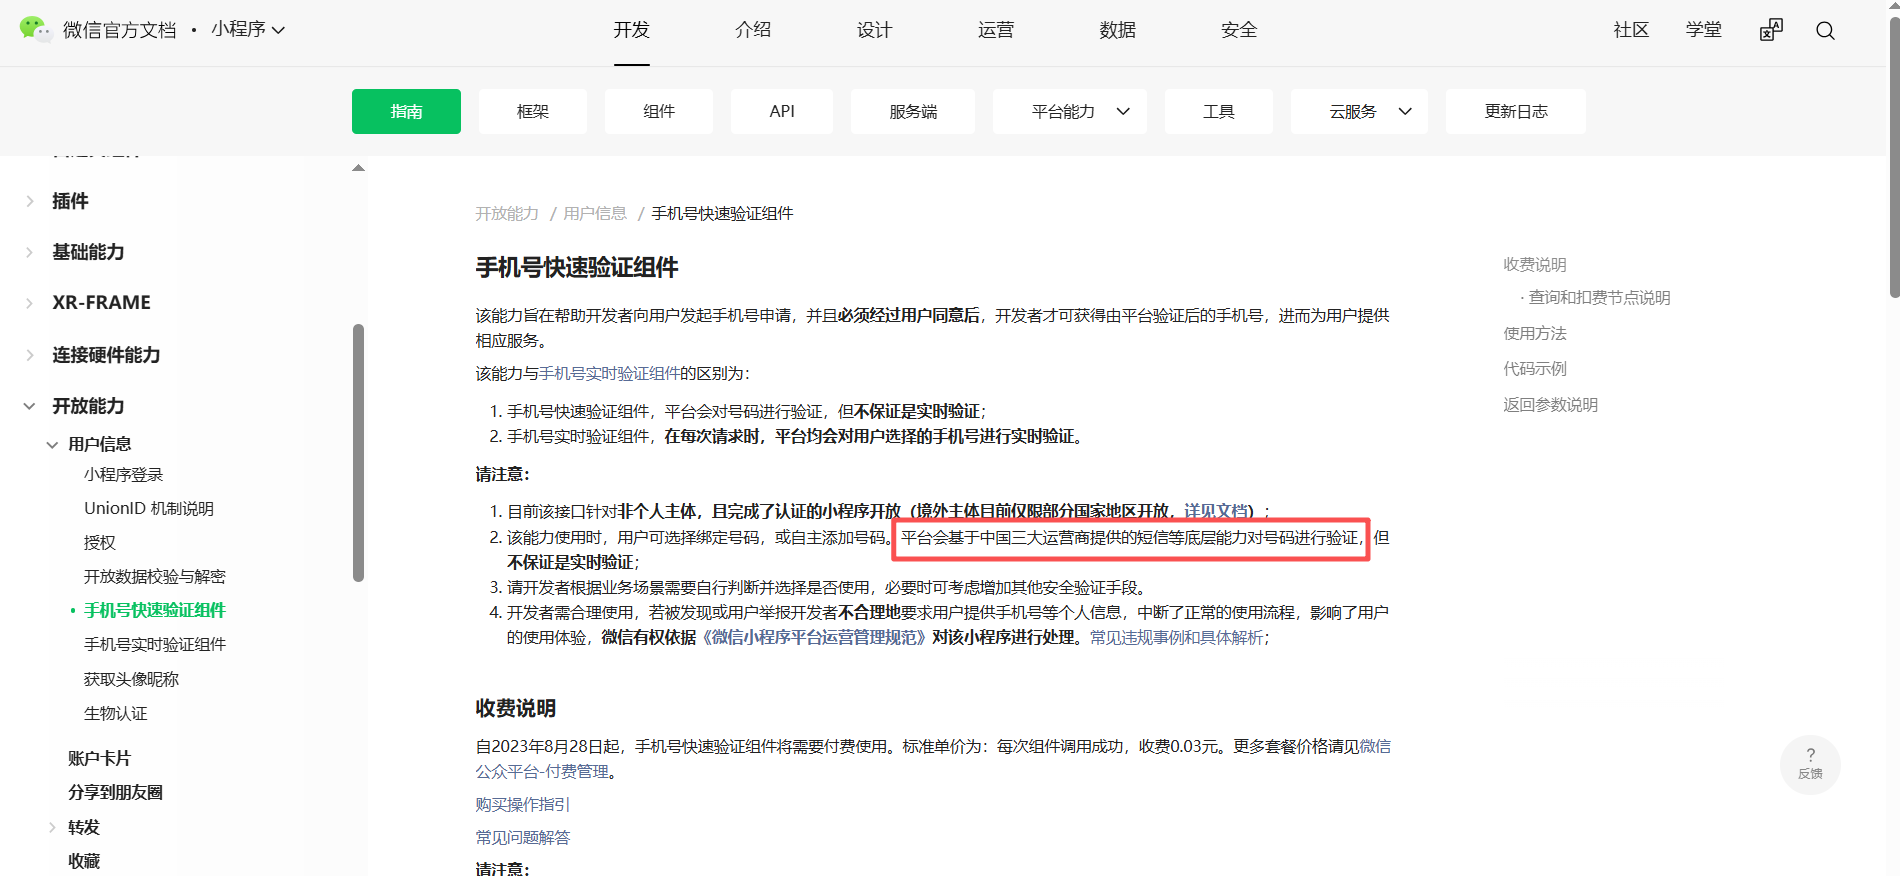
Task: Follow the 手机号实时验证组件 inline link
Action: click(610, 373)
